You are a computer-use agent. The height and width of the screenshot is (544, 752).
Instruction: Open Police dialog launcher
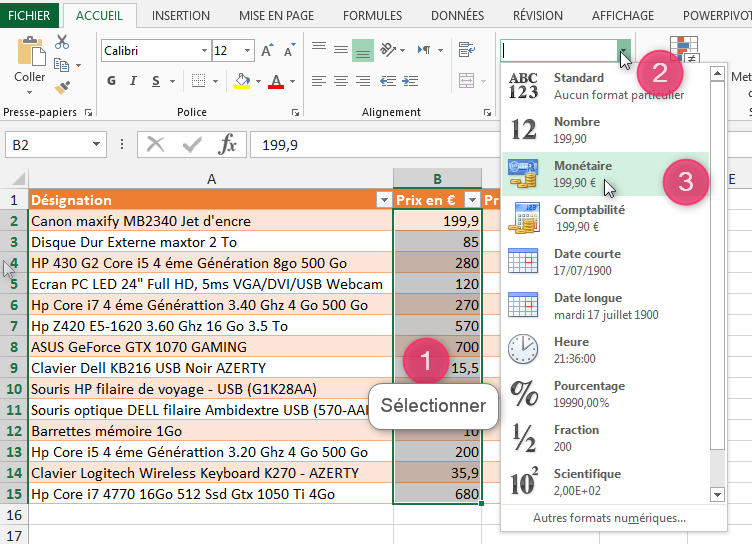[295, 113]
